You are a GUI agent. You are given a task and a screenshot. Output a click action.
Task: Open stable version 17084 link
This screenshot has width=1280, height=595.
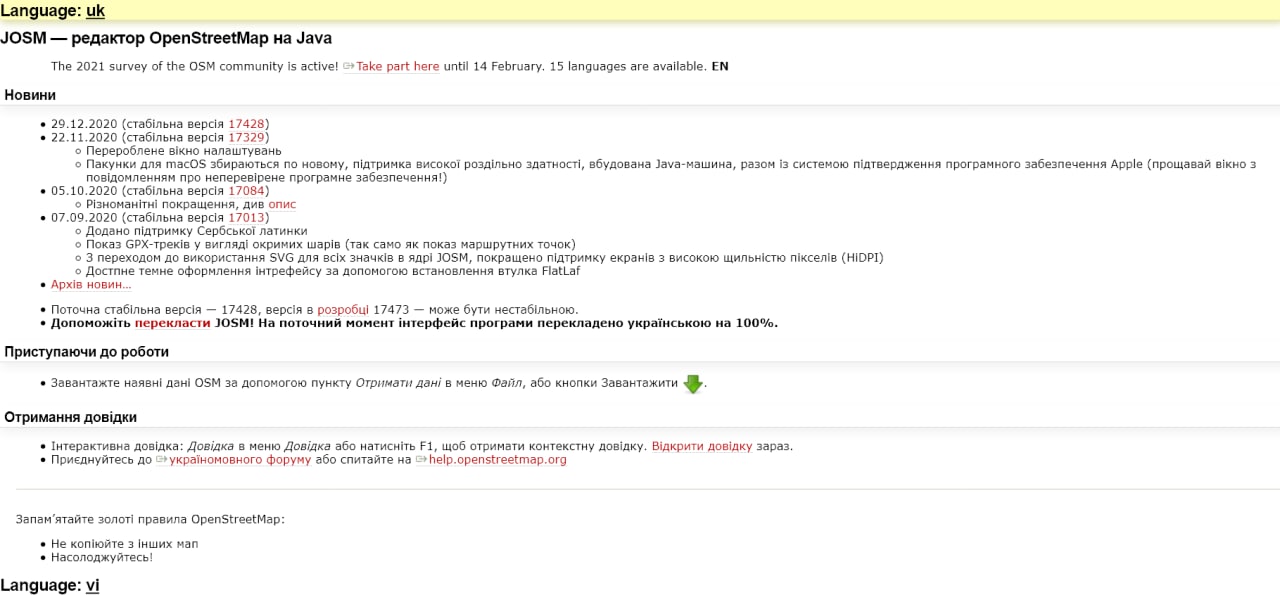[x=246, y=190]
